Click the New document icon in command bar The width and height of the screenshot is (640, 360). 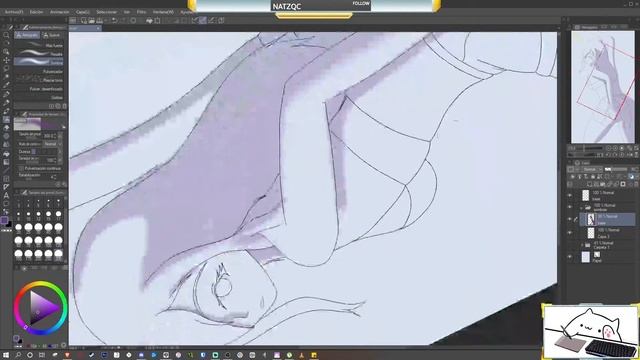(84, 20)
